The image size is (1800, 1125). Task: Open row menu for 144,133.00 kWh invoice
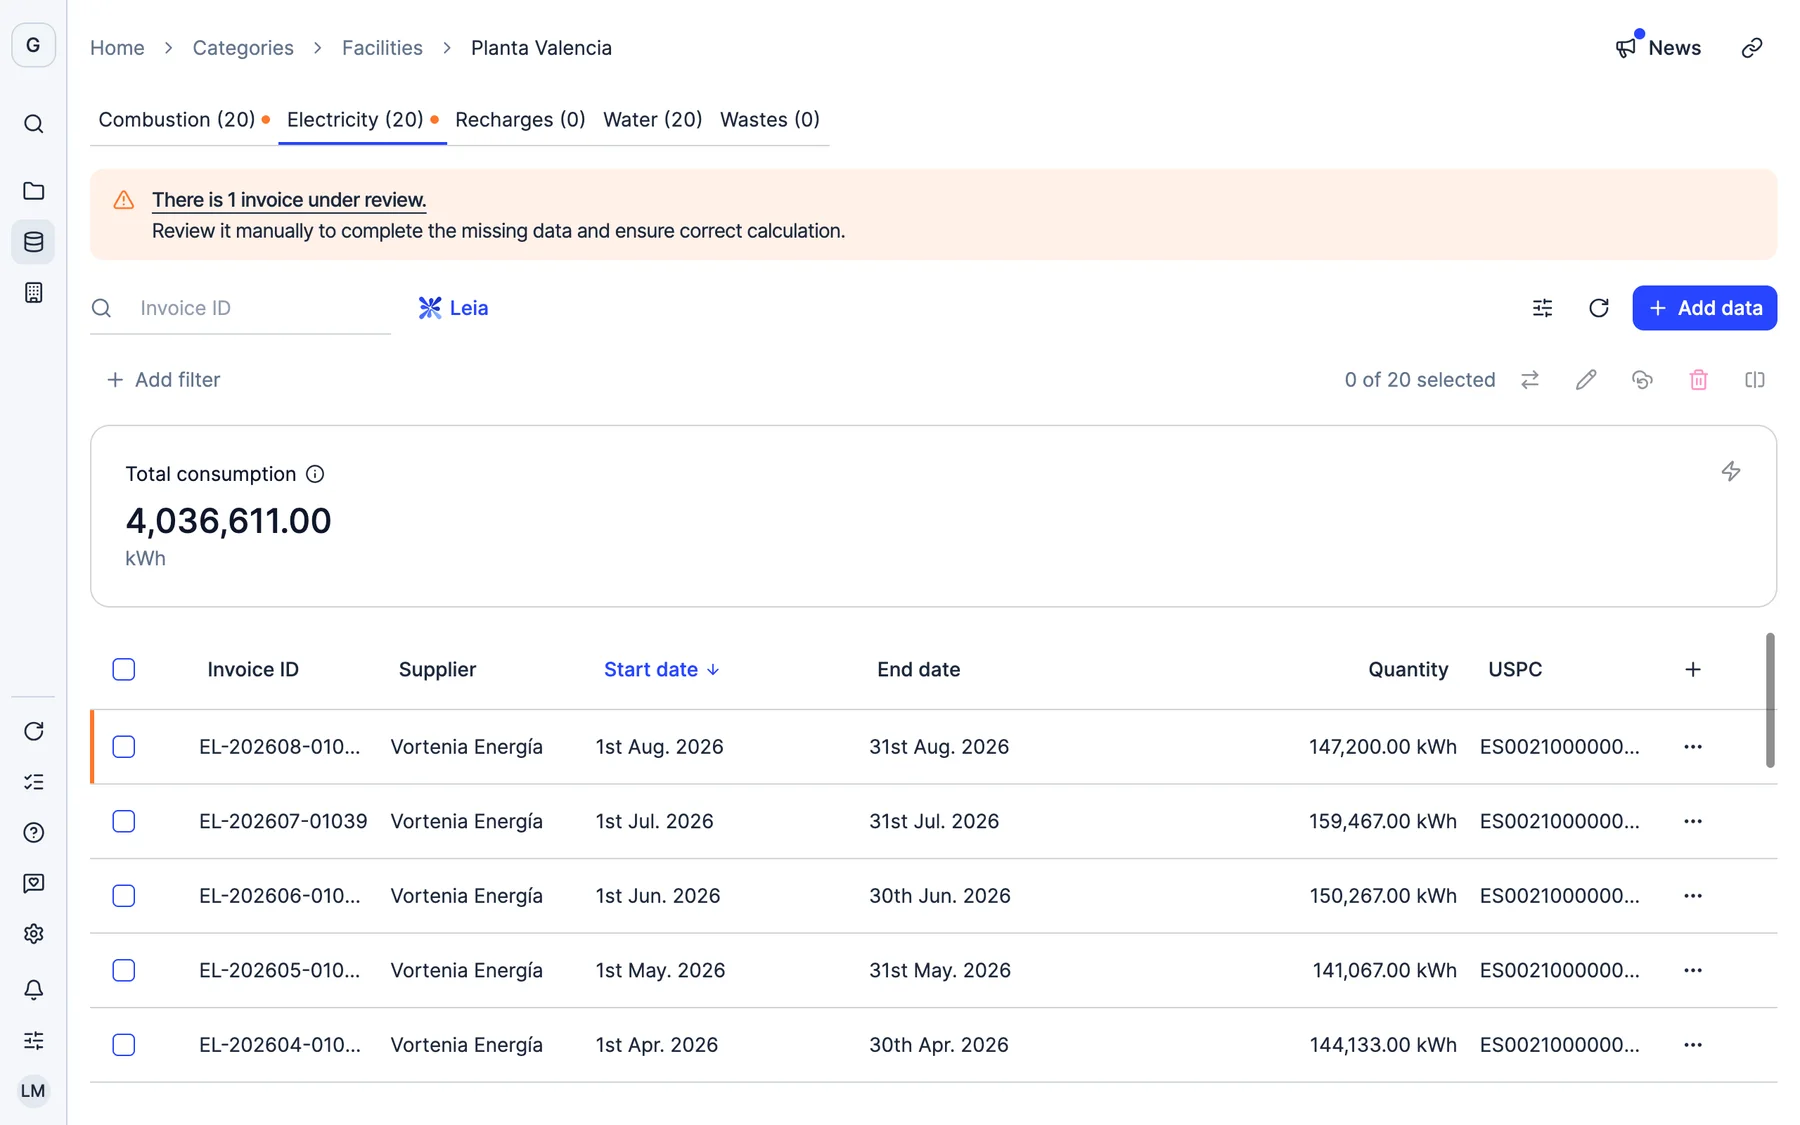(1692, 1045)
